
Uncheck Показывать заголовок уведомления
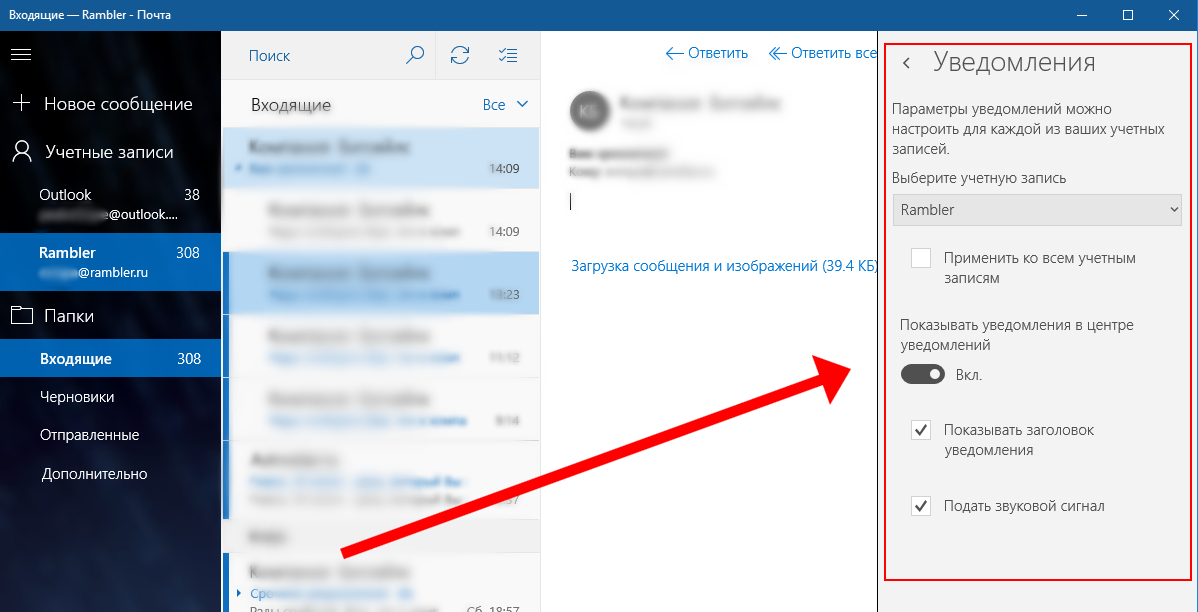point(921,430)
